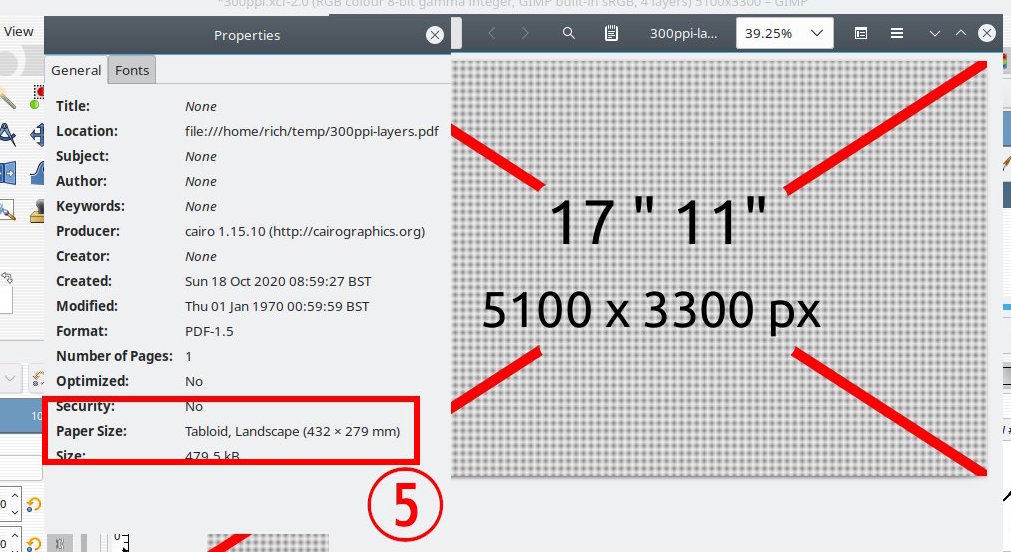This screenshot has width=1011, height=552.
Task: Switch to the Fonts tab
Action: (132, 70)
